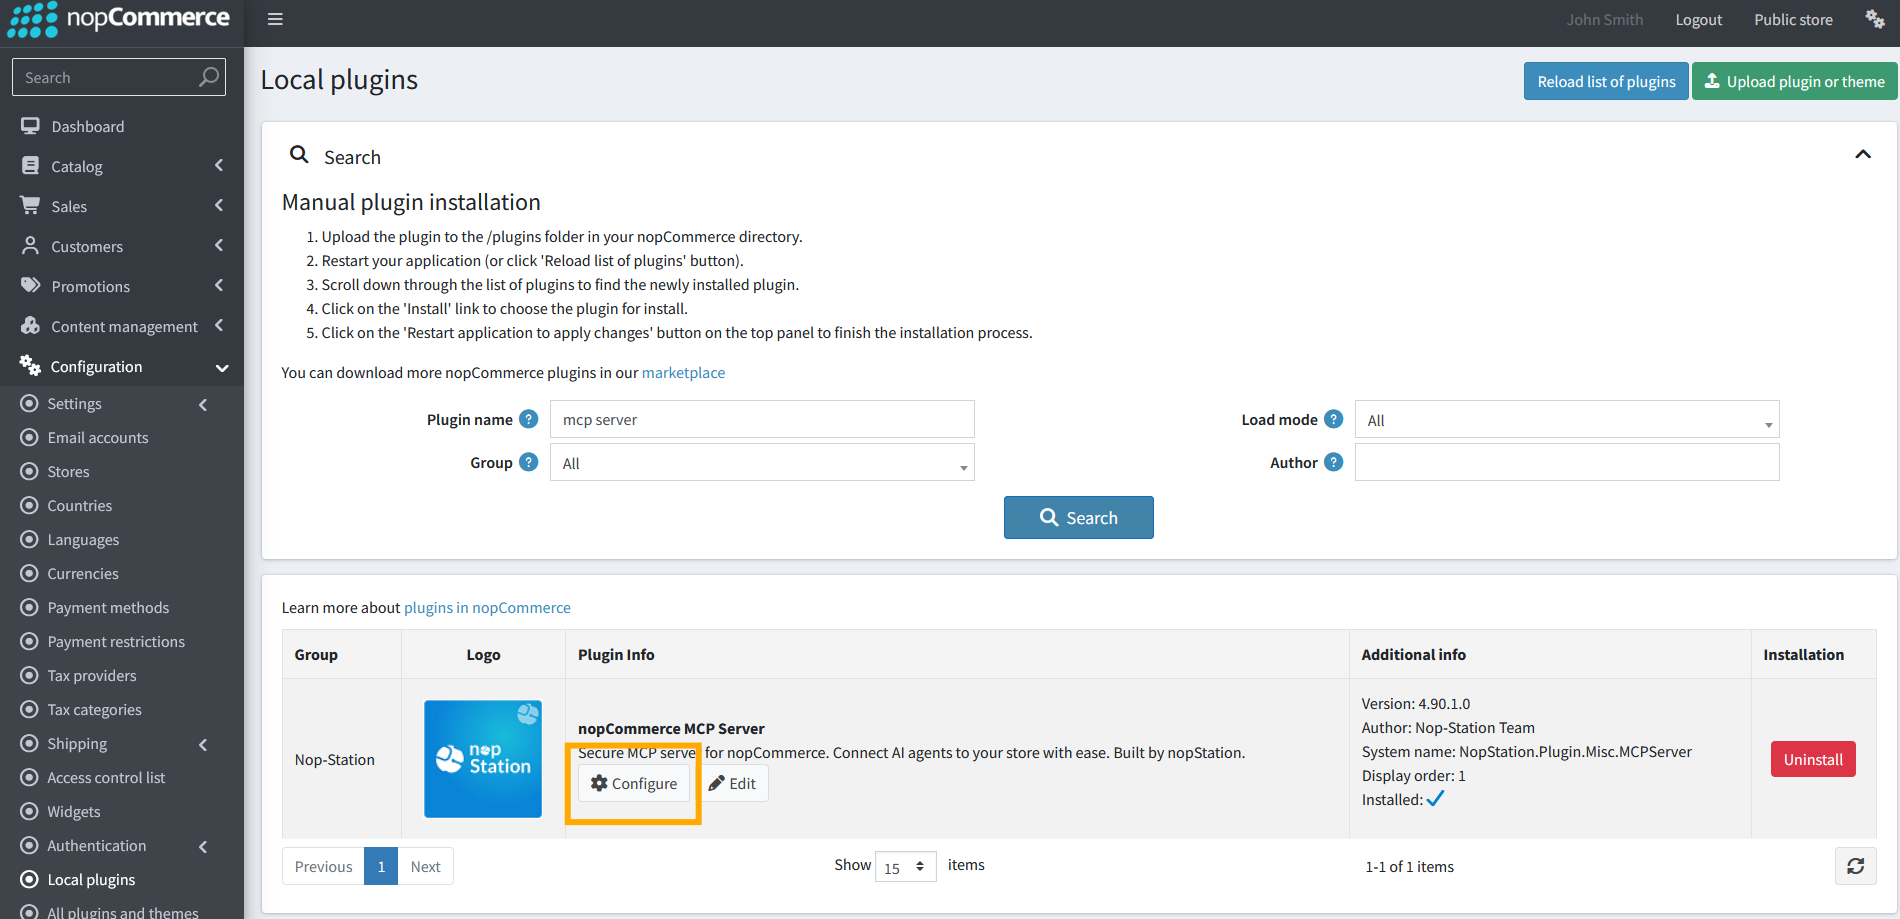1900x919 pixels.
Task: Expand the Sales menu
Action: pos(122,206)
